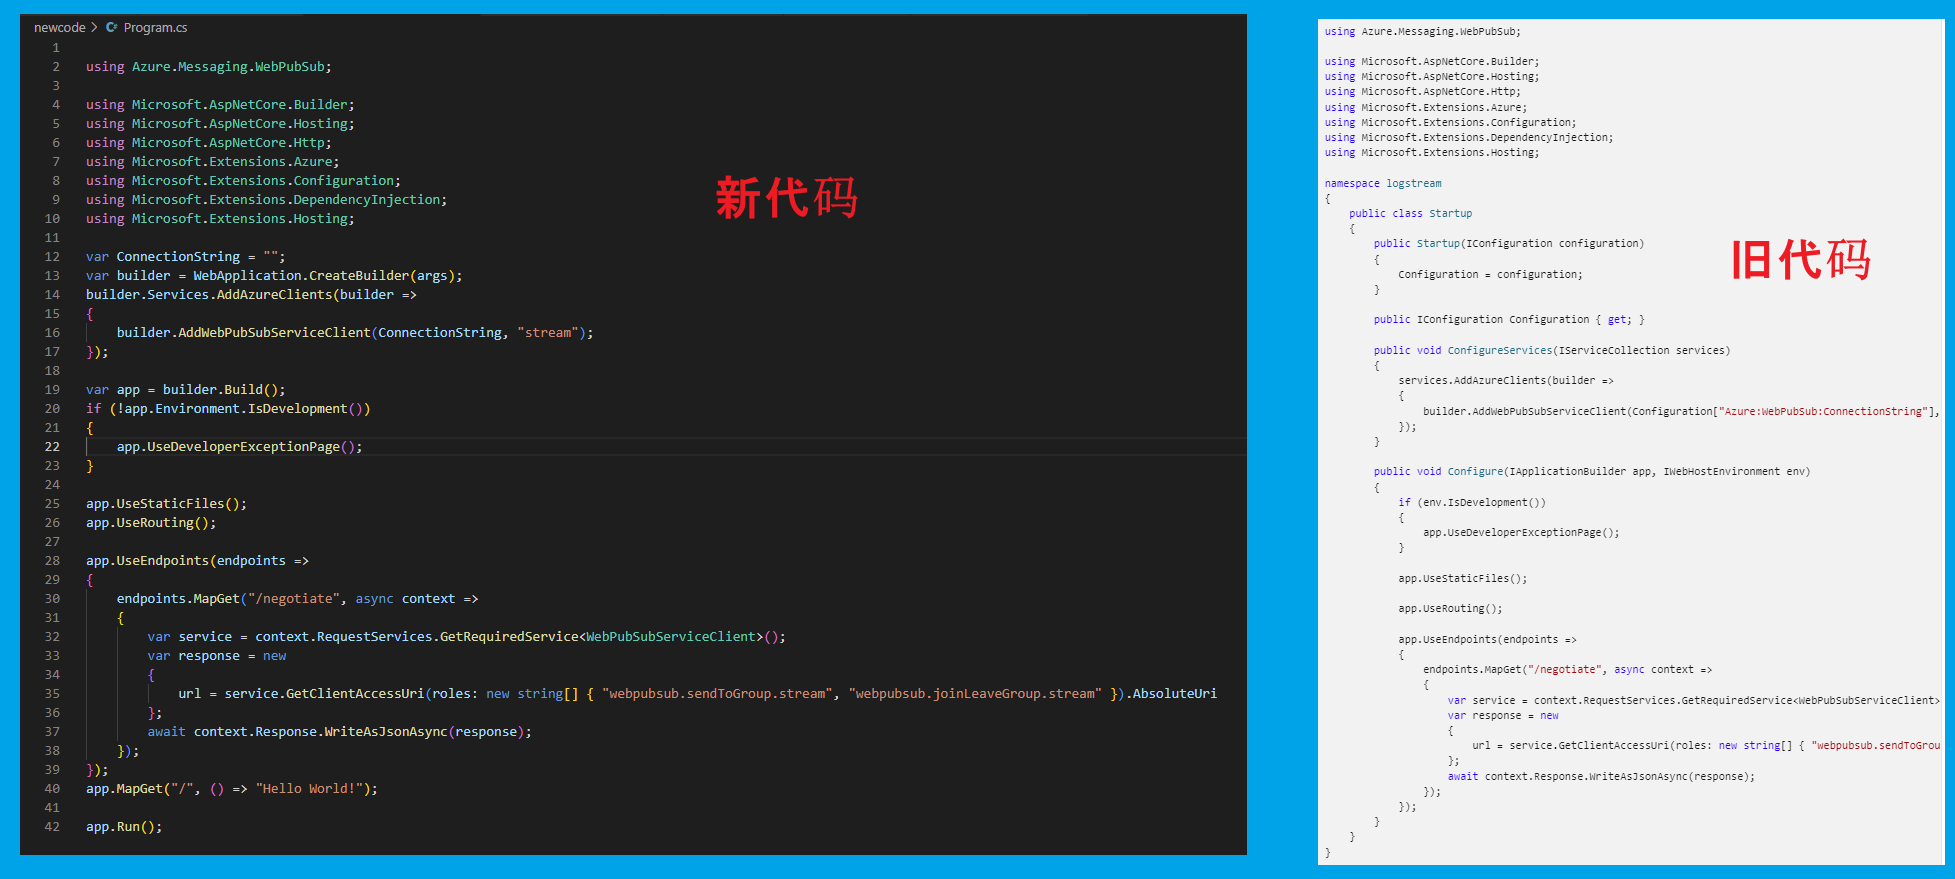Open the newcode folder breadcrumb
1955x879 pixels.
coord(59,28)
